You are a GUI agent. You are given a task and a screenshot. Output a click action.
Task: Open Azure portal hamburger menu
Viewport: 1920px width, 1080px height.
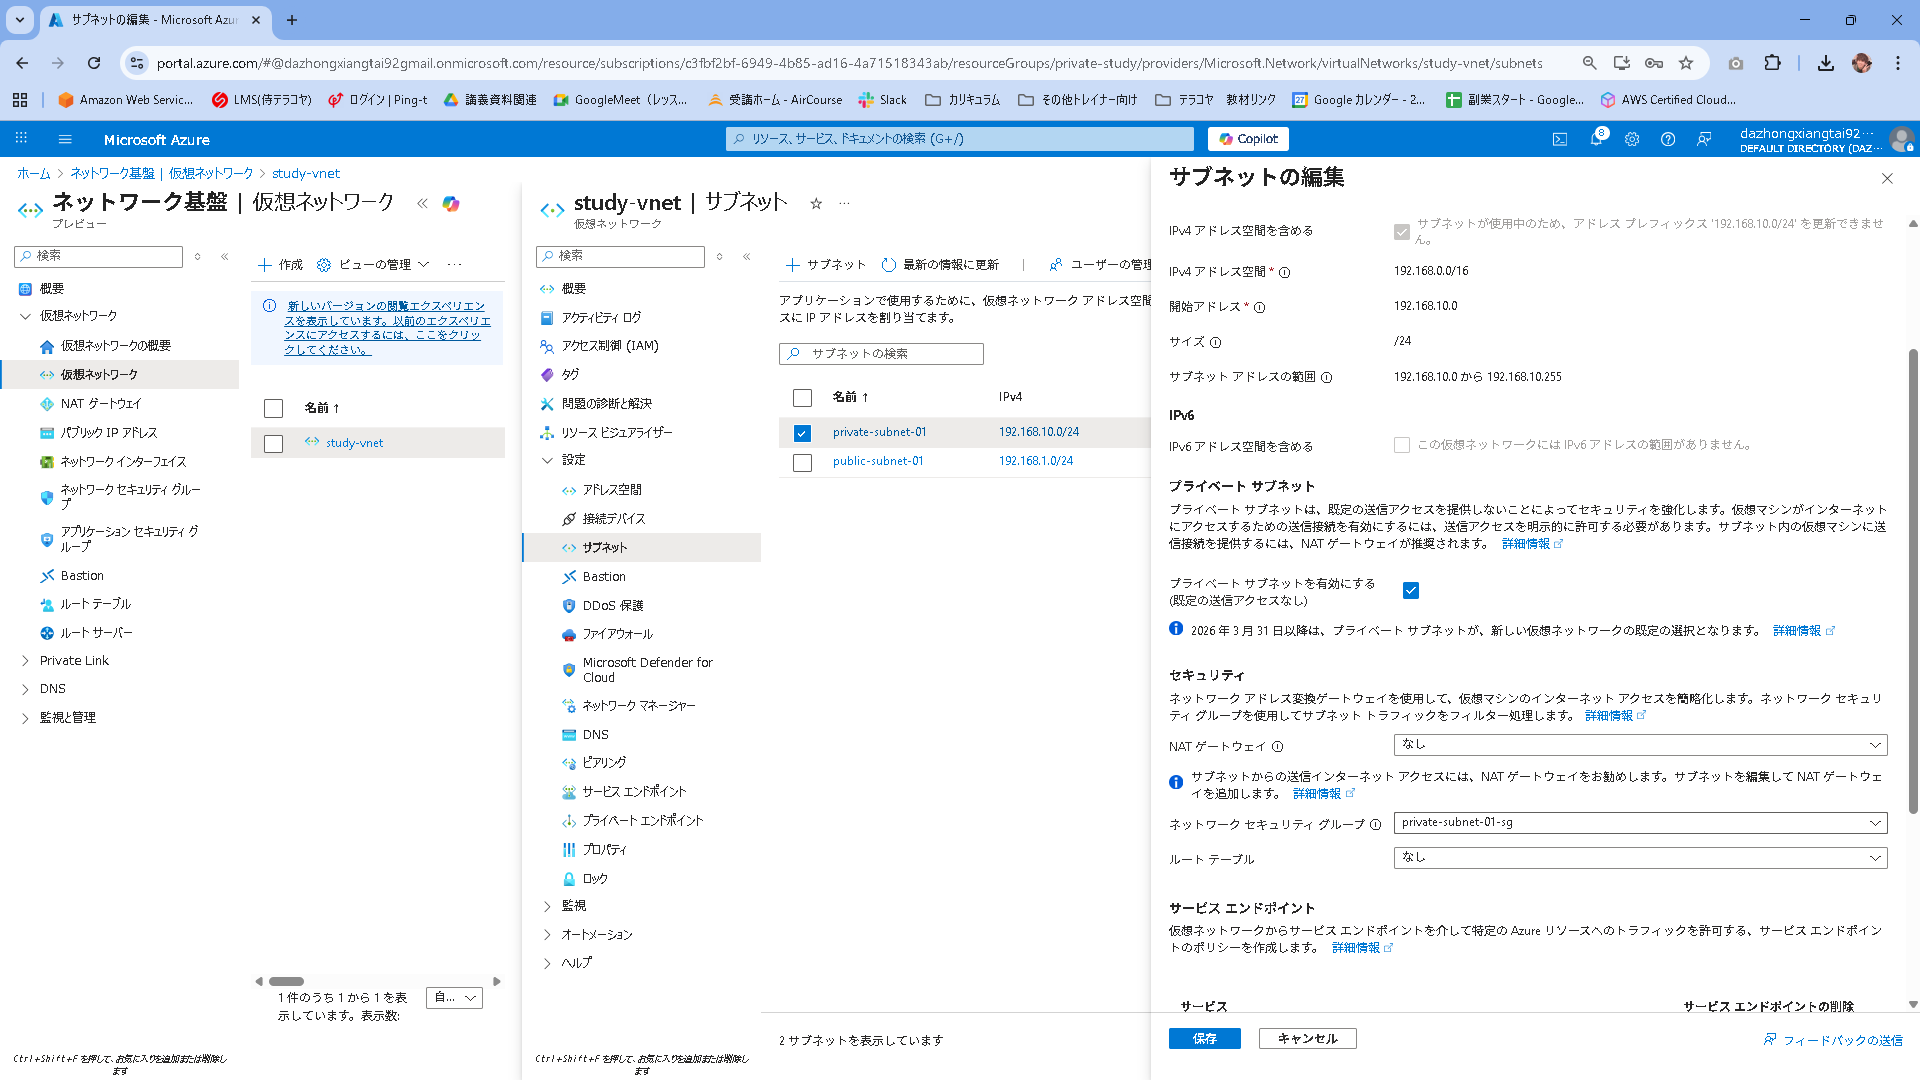[65, 139]
